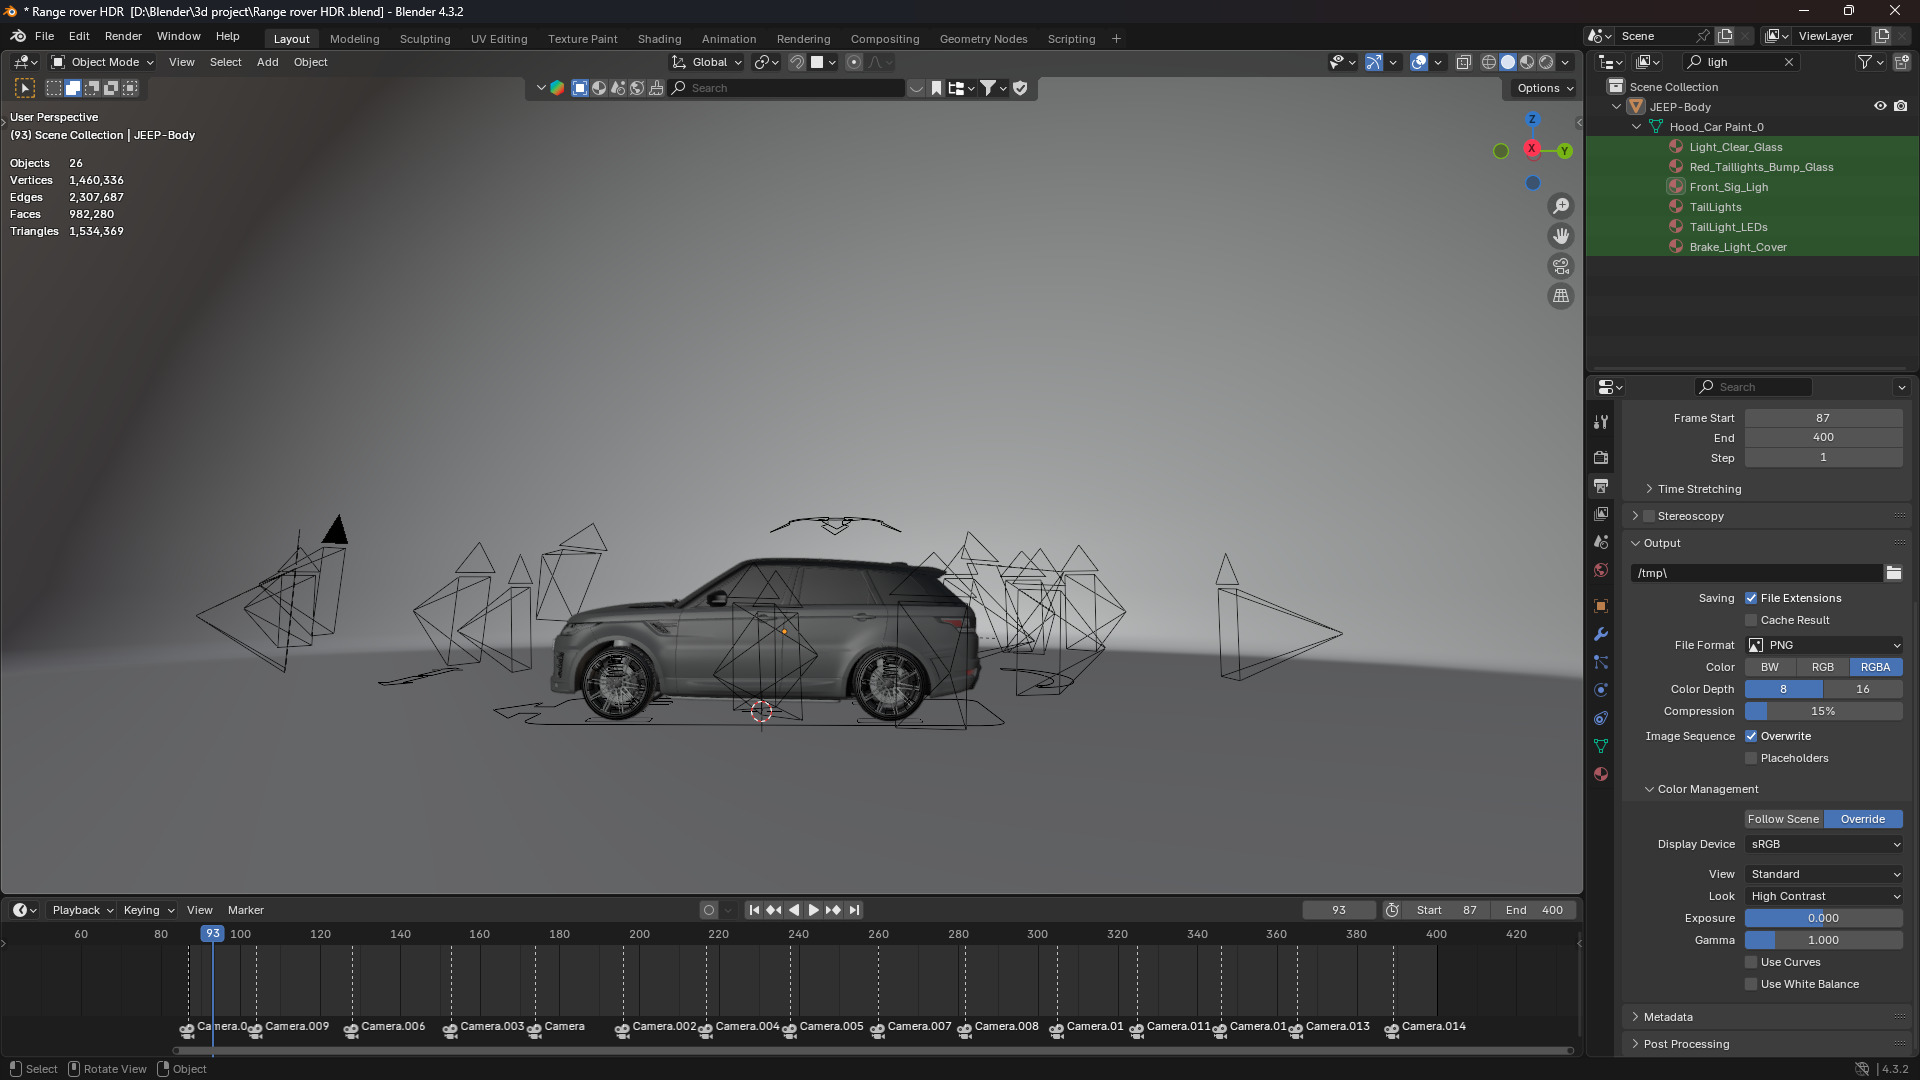This screenshot has width=1920, height=1080.
Task: Open the Object Constraints properties tab
Action: pos(1601,718)
